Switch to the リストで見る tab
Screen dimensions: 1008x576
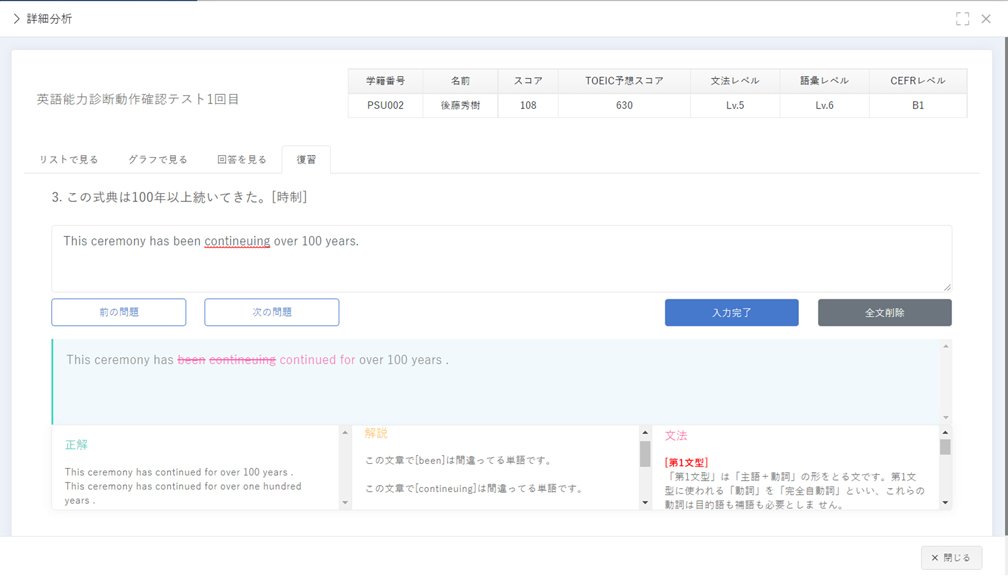69,159
